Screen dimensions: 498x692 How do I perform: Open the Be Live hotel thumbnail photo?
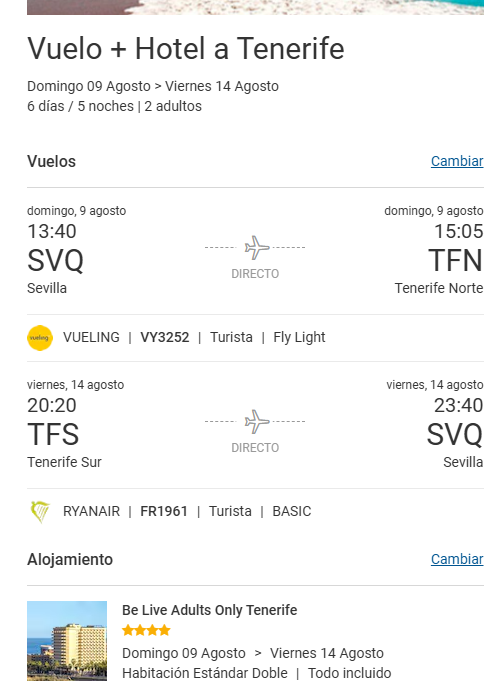[67, 641]
